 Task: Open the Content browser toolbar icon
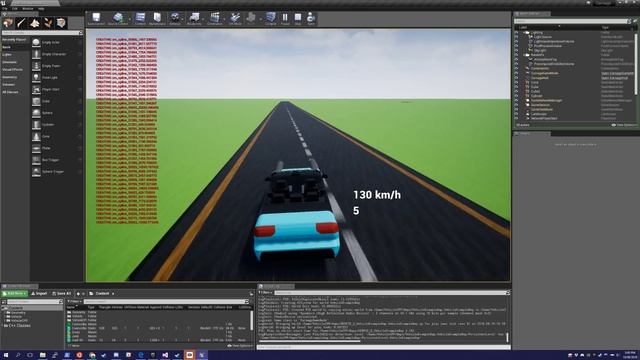coord(140,17)
